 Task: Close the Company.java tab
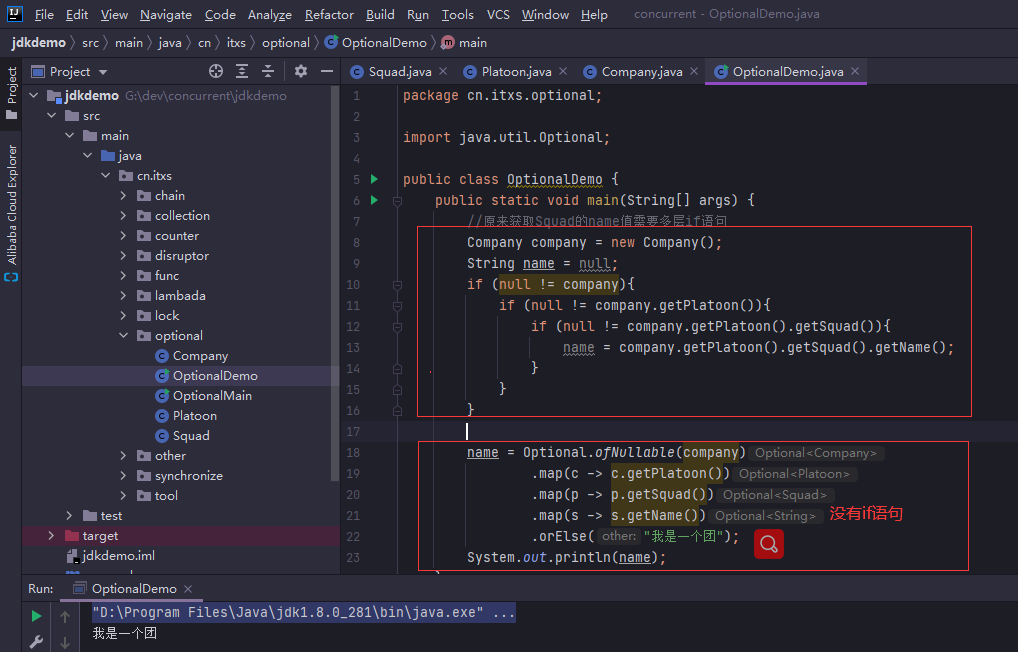(x=694, y=71)
